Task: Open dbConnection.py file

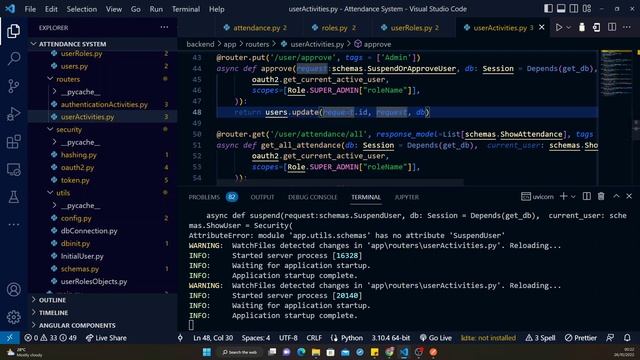Action: point(102,231)
